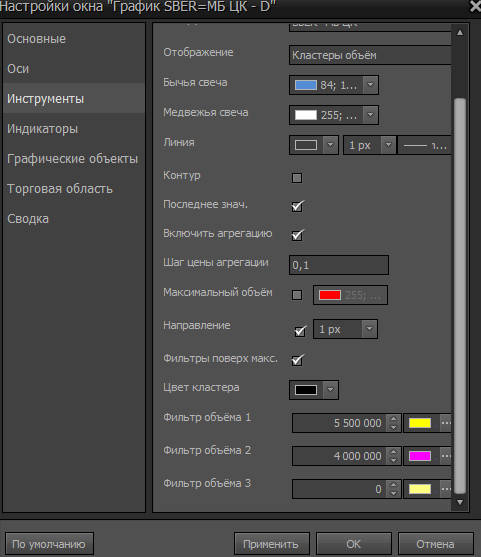Toggle the Максимальный объём checkbox
The height and width of the screenshot is (557, 481).
tap(297, 295)
